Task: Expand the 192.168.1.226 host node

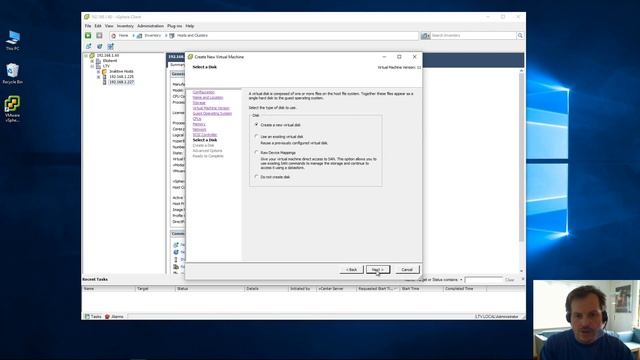Action: click(98, 77)
